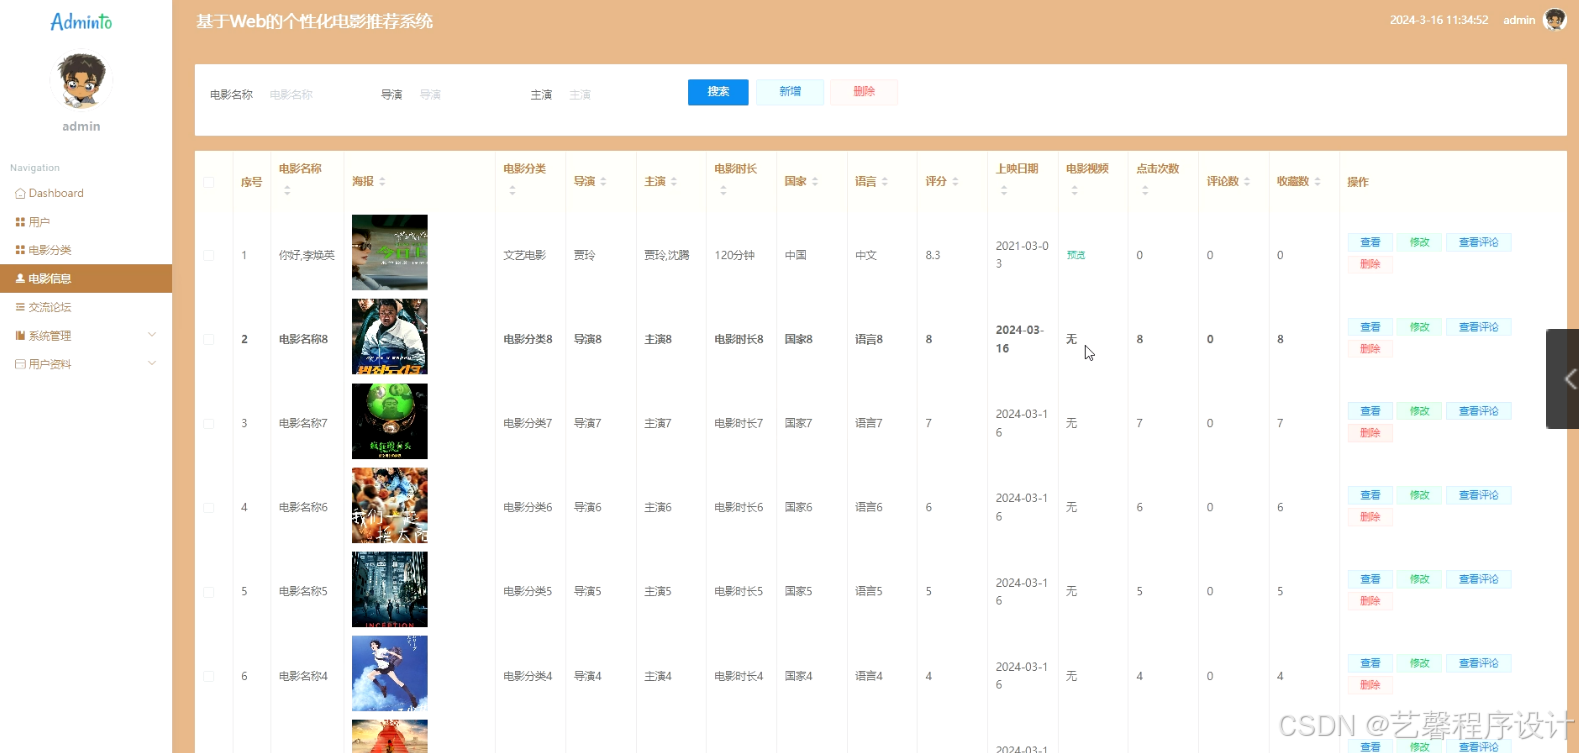The image size is (1579, 753).
Task: Click 修改 for 电影名称6 row
Action: [1419, 495]
